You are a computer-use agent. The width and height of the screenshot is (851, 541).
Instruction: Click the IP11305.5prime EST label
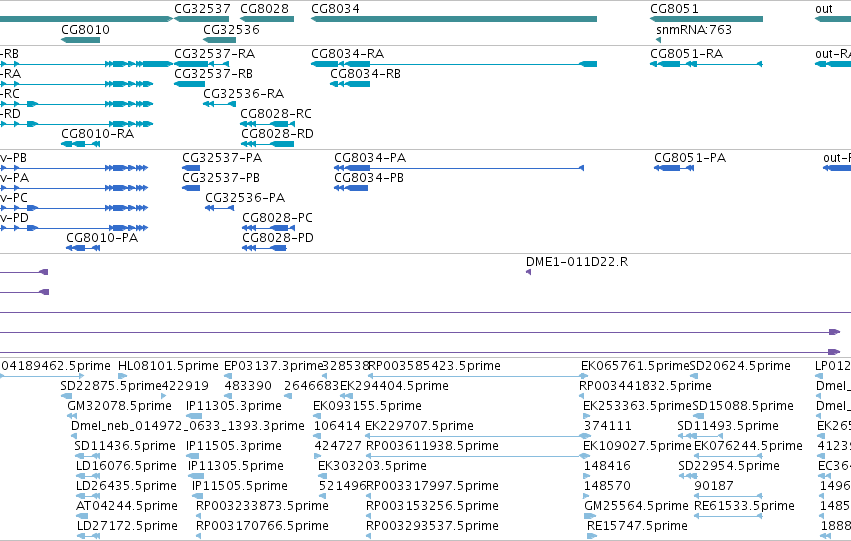[x=236, y=467]
